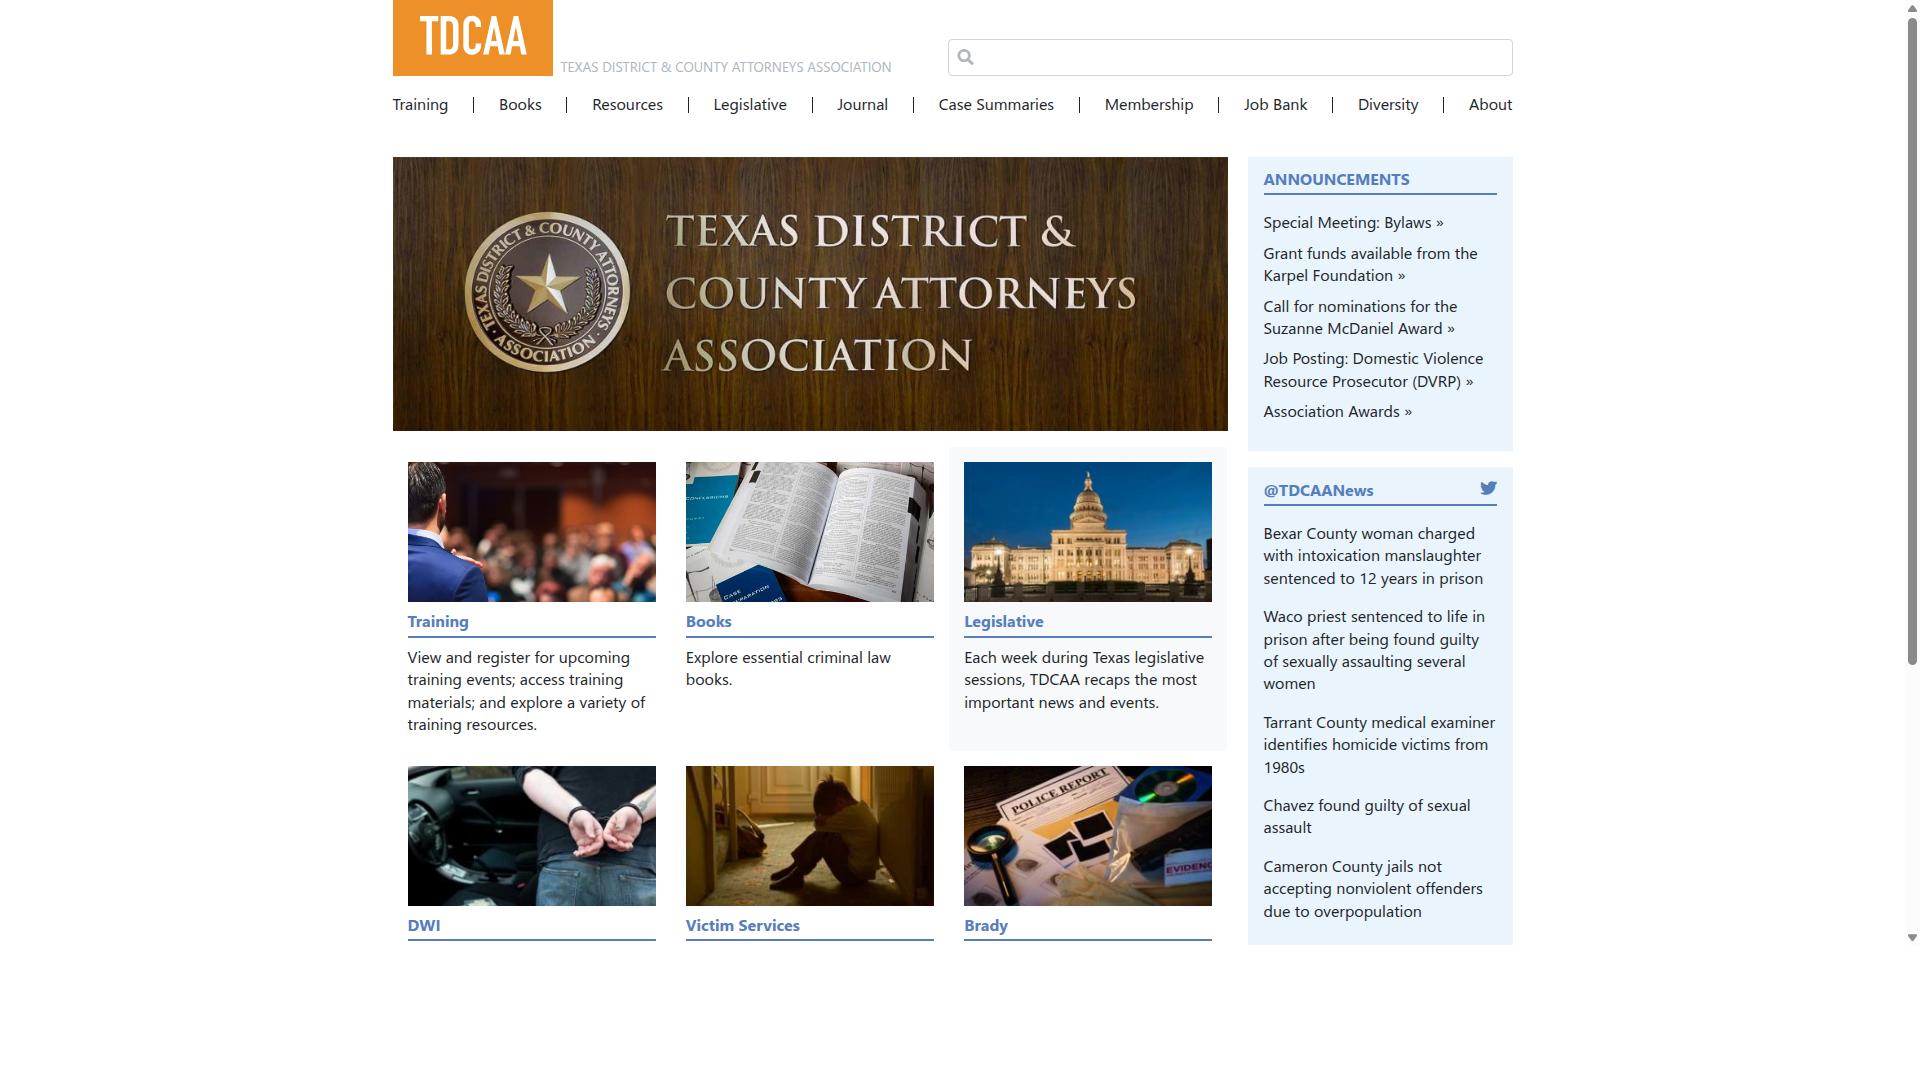Click the Training speaker thumbnail
The height and width of the screenshot is (1080, 1920).
532,532
